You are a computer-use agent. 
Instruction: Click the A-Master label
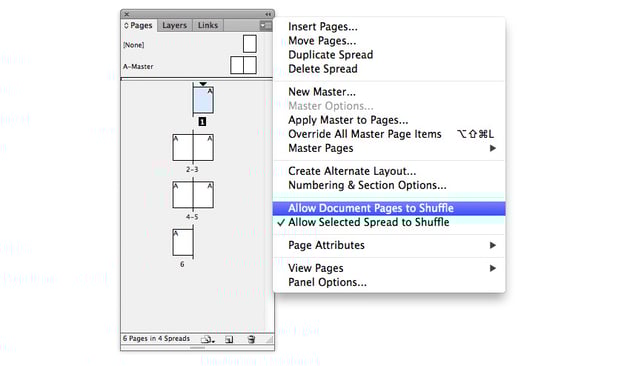(138, 67)
